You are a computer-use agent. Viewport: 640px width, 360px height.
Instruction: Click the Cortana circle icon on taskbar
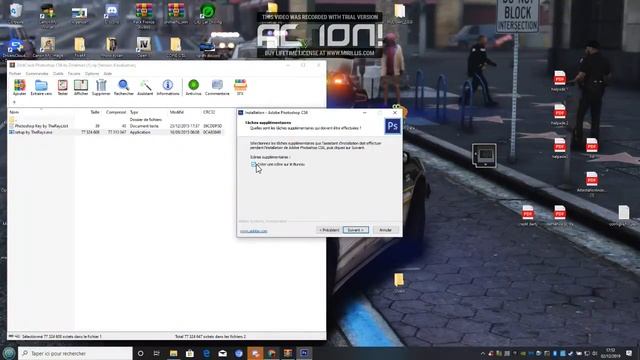tap(140, 353)
